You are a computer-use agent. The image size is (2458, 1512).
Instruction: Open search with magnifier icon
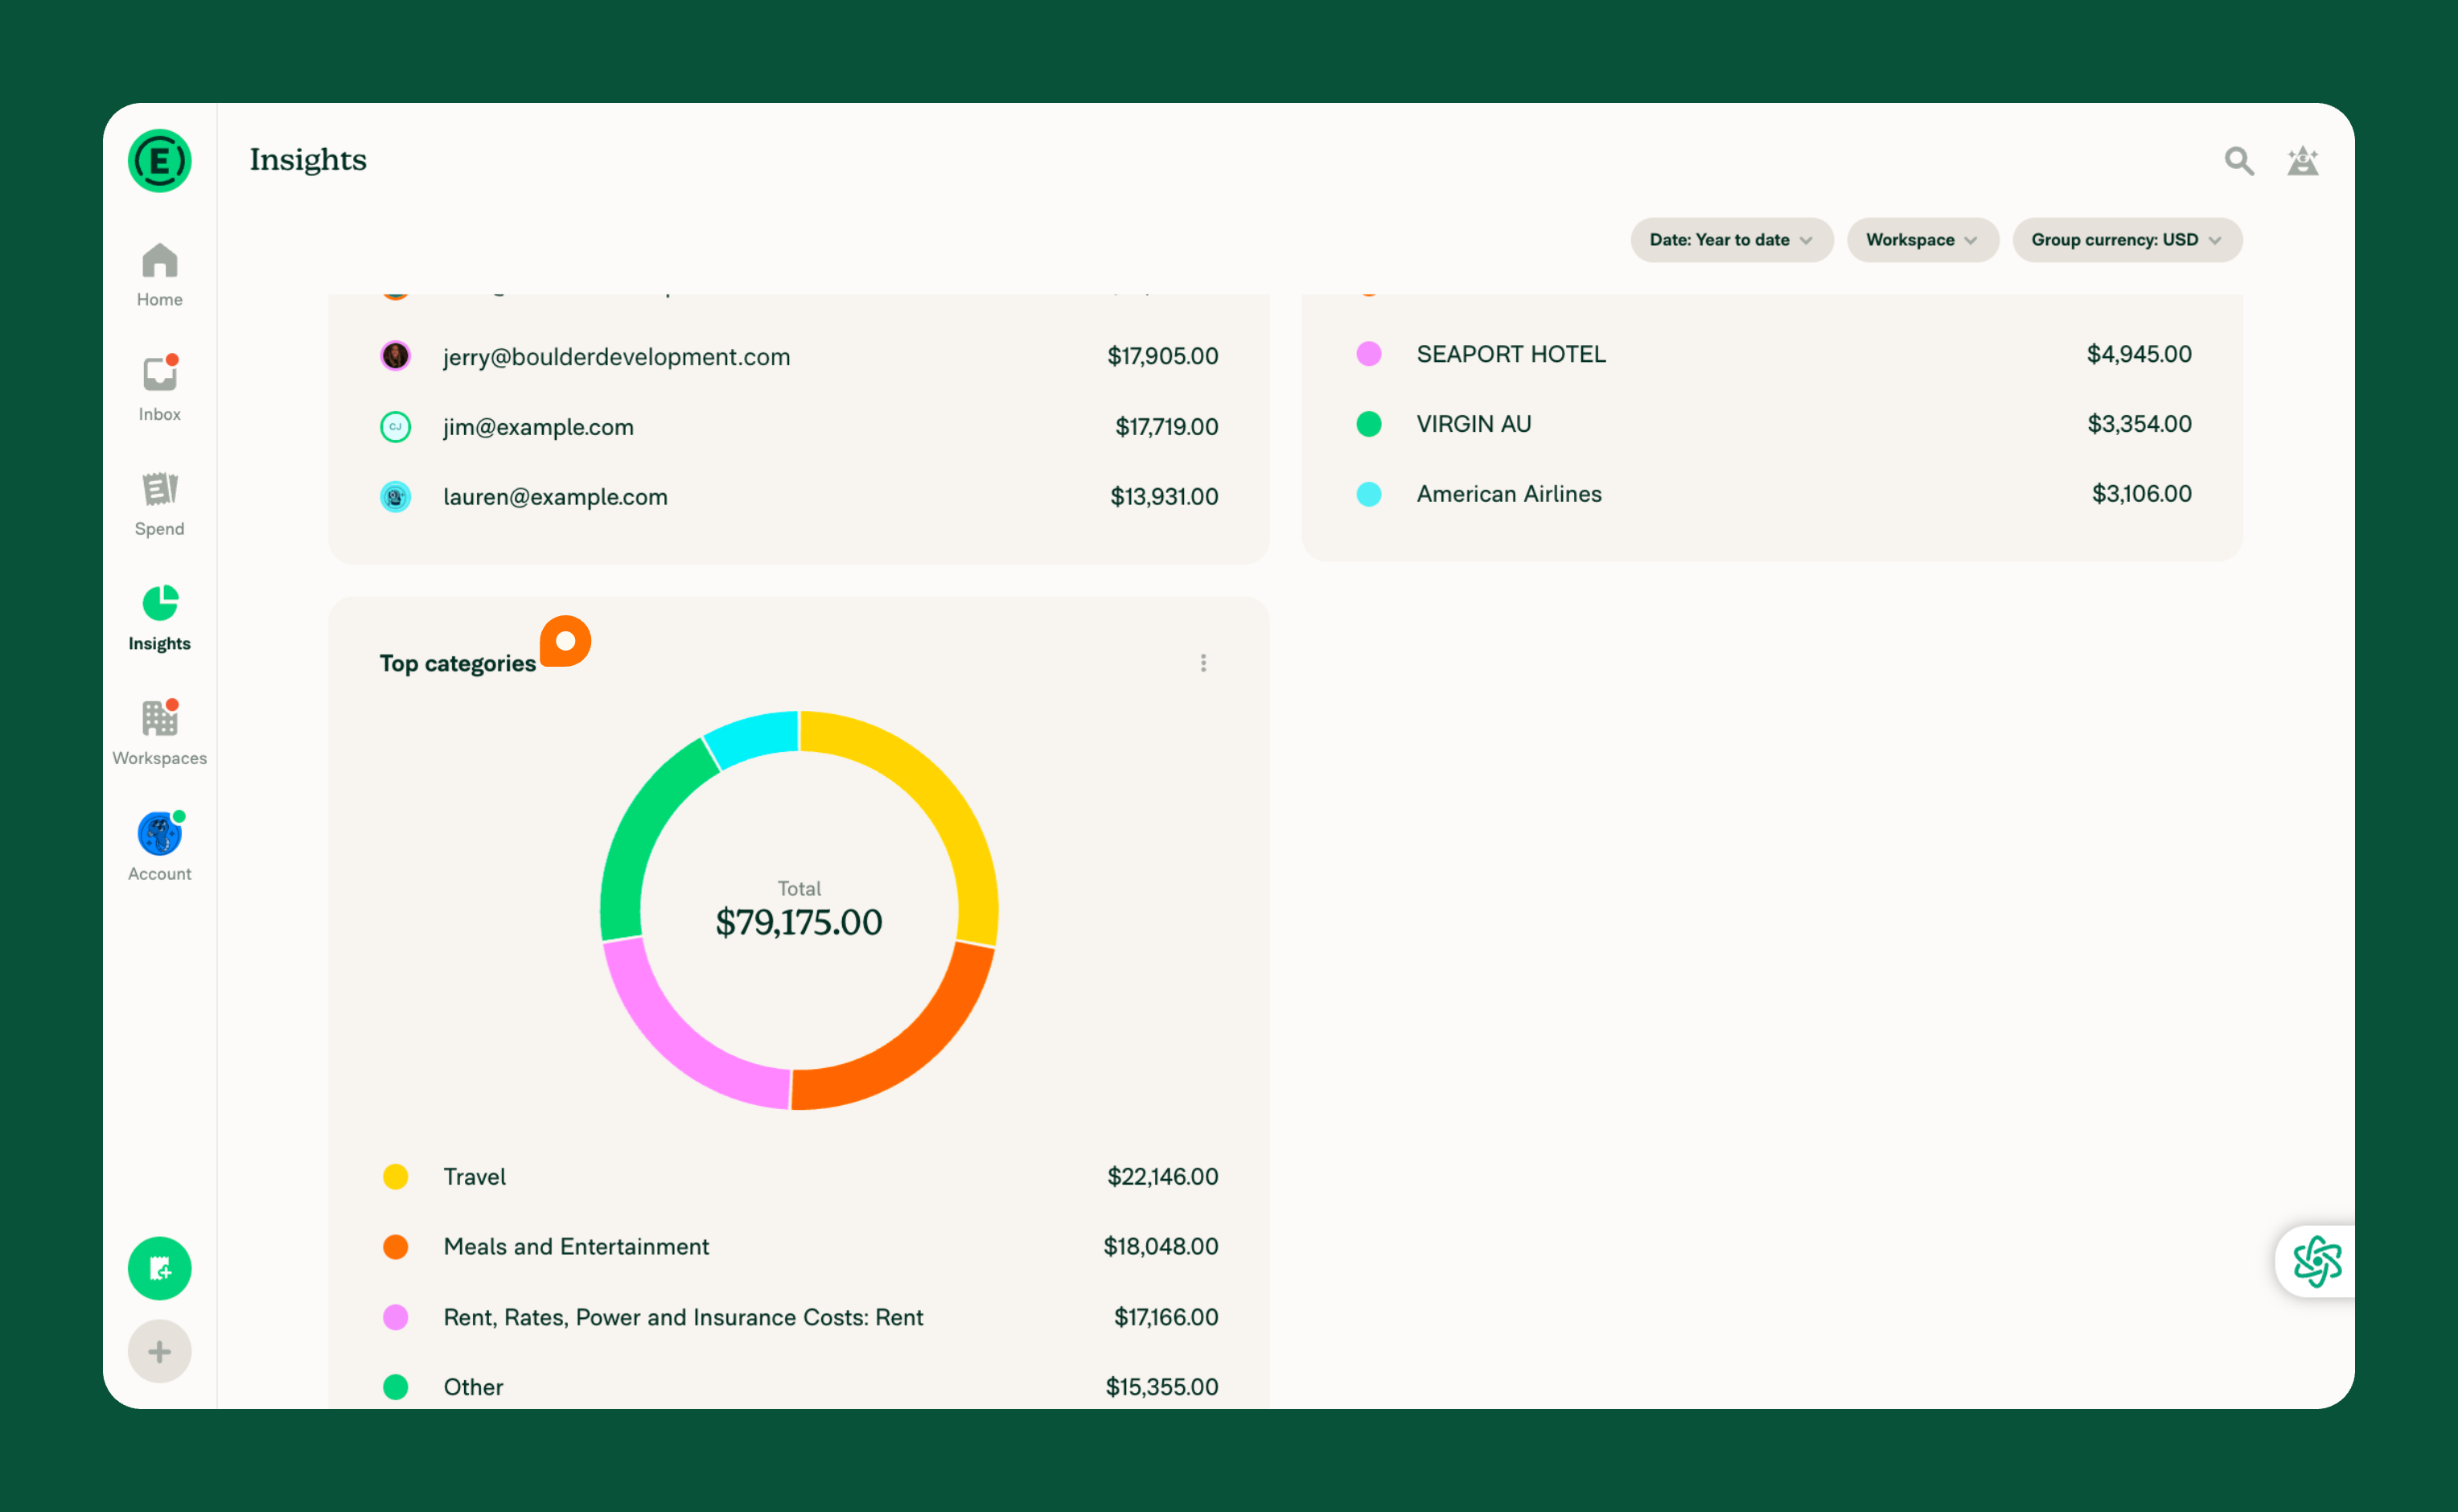click(x=2238, y=161)
